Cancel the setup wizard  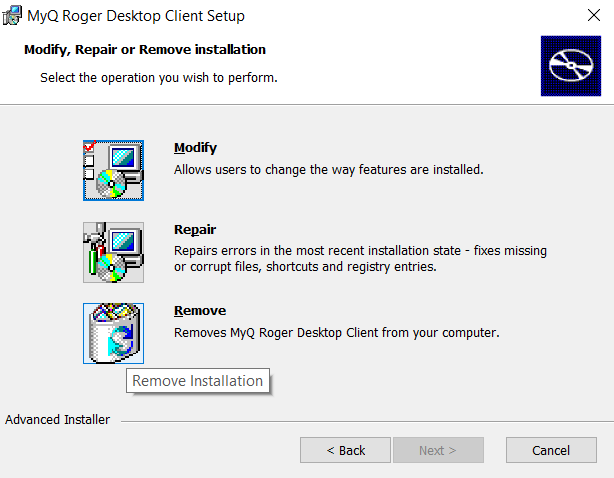point(551,450)
